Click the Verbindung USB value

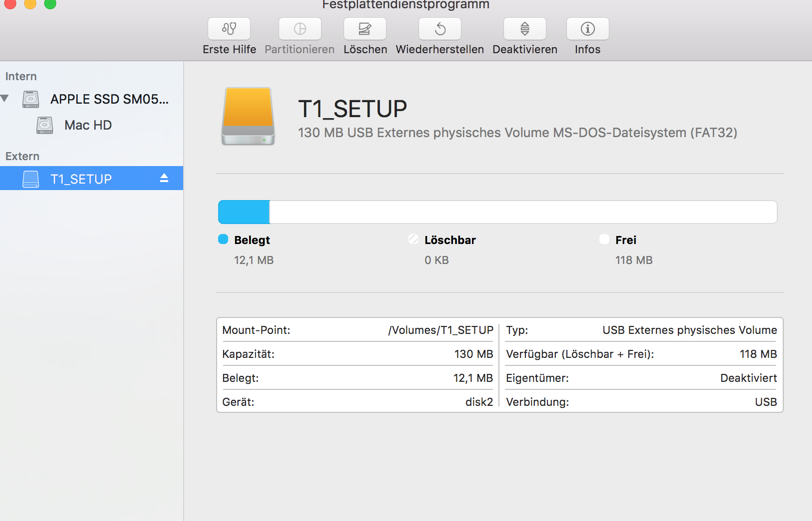click(x=766, y=402)
